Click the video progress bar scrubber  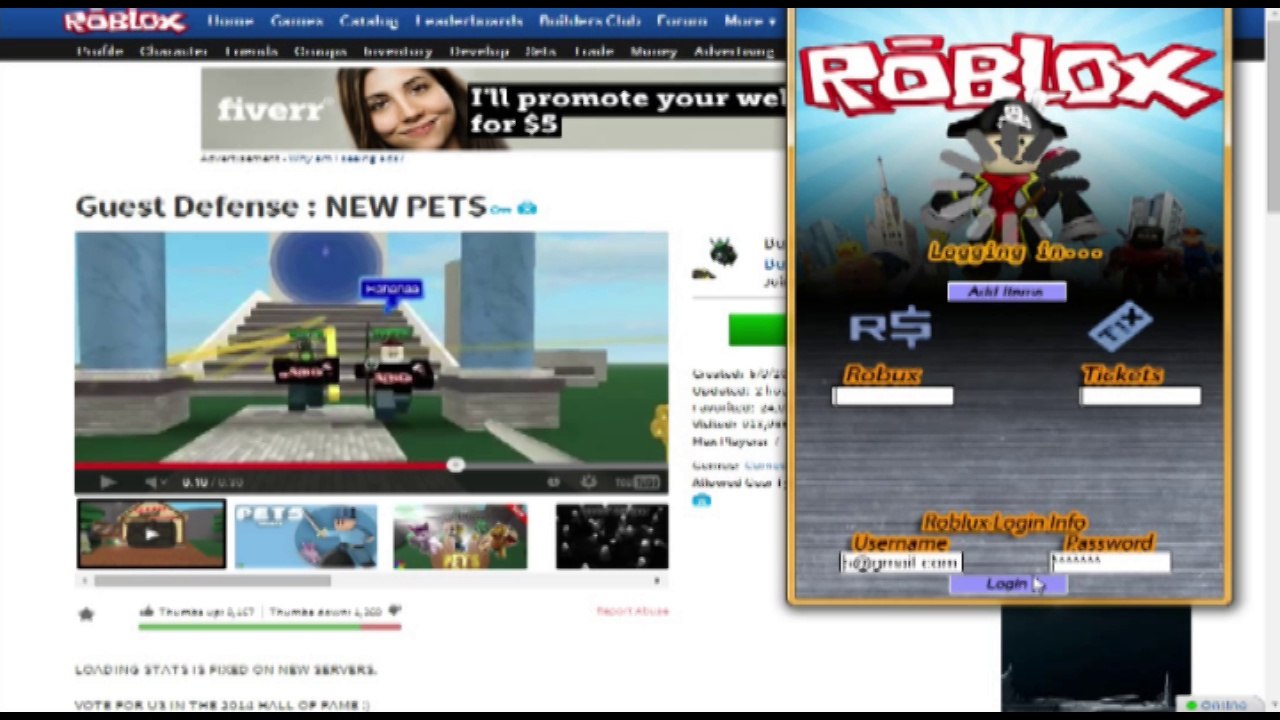(x=455, y=465)
